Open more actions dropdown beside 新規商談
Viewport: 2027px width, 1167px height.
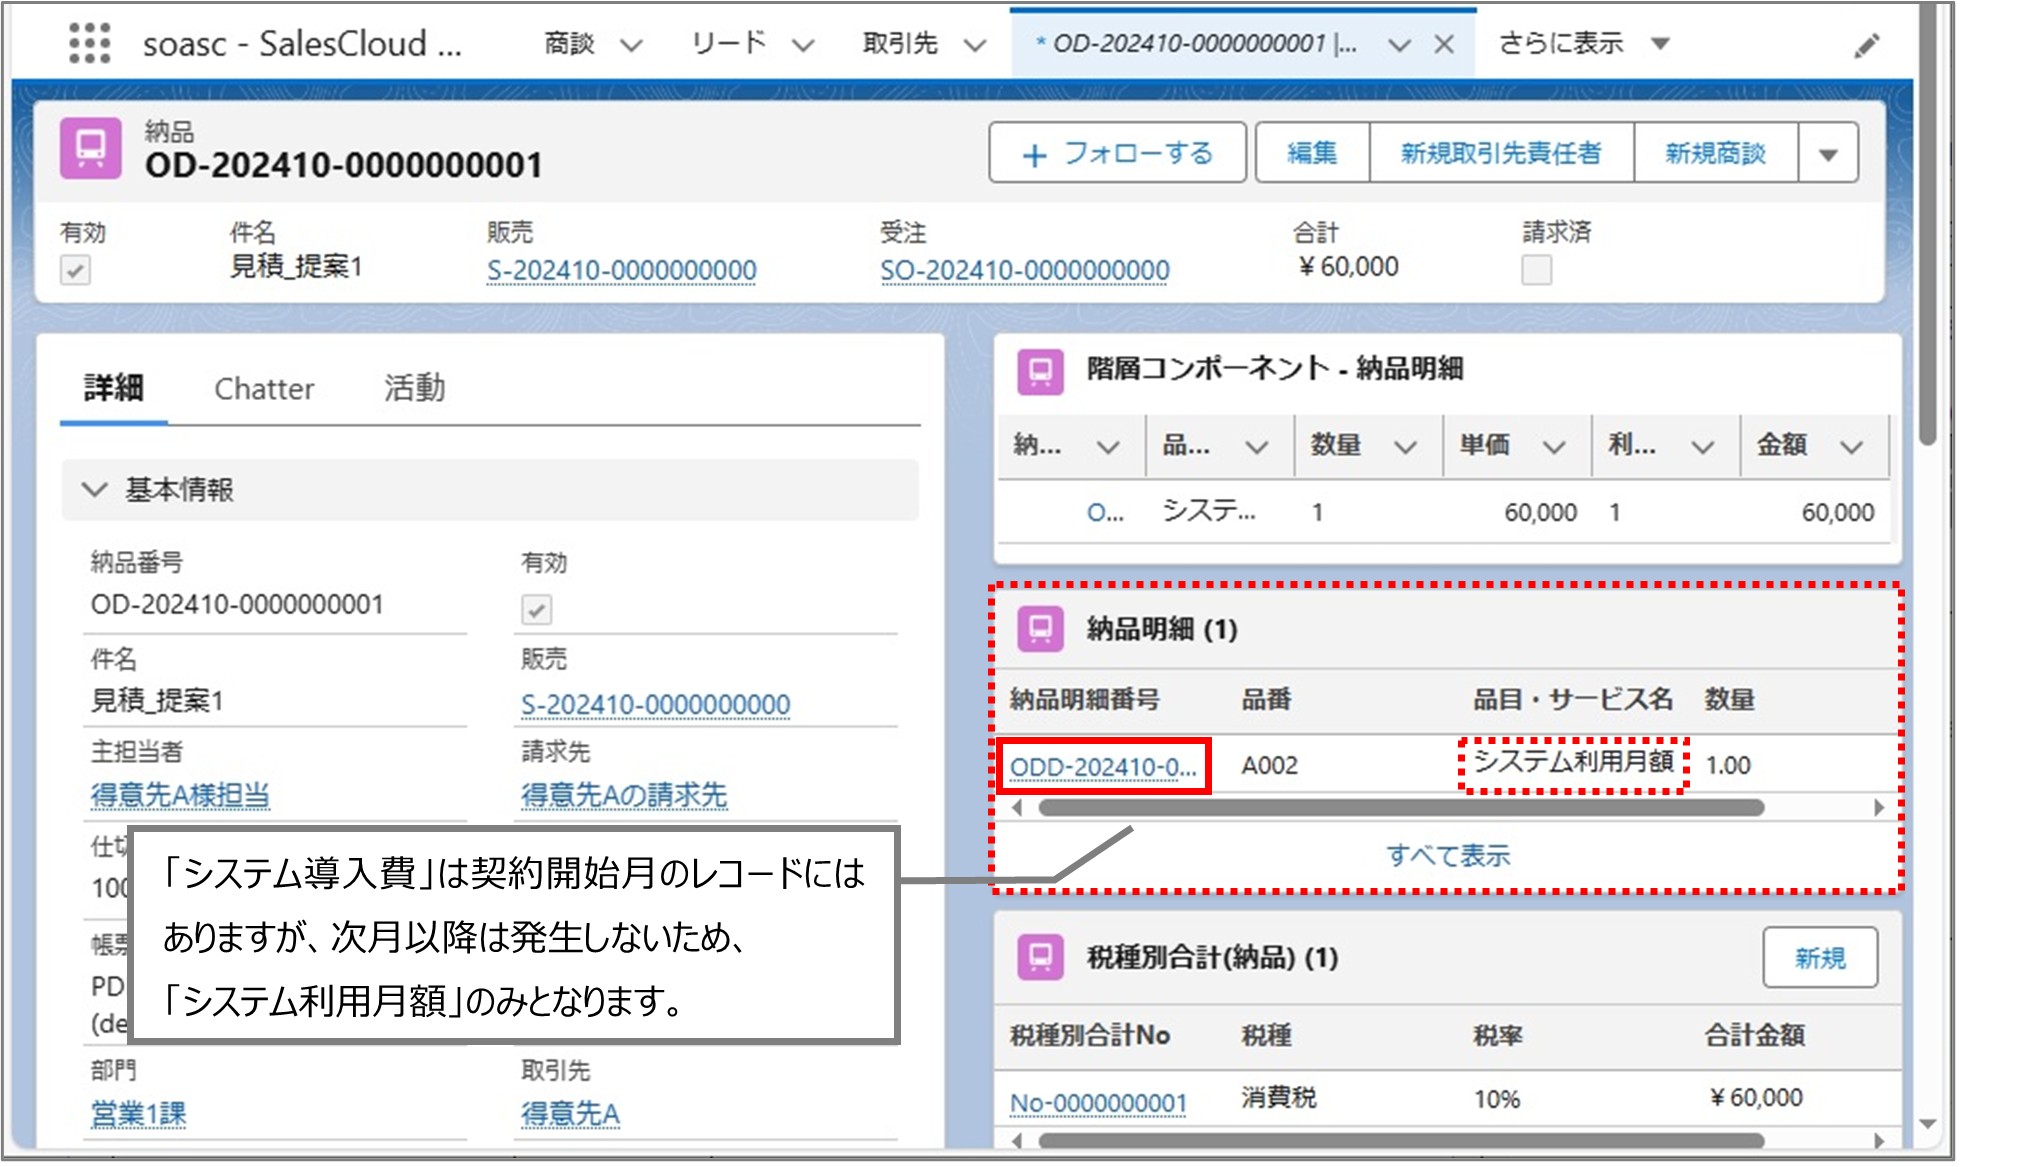[x=1828, y=153]
